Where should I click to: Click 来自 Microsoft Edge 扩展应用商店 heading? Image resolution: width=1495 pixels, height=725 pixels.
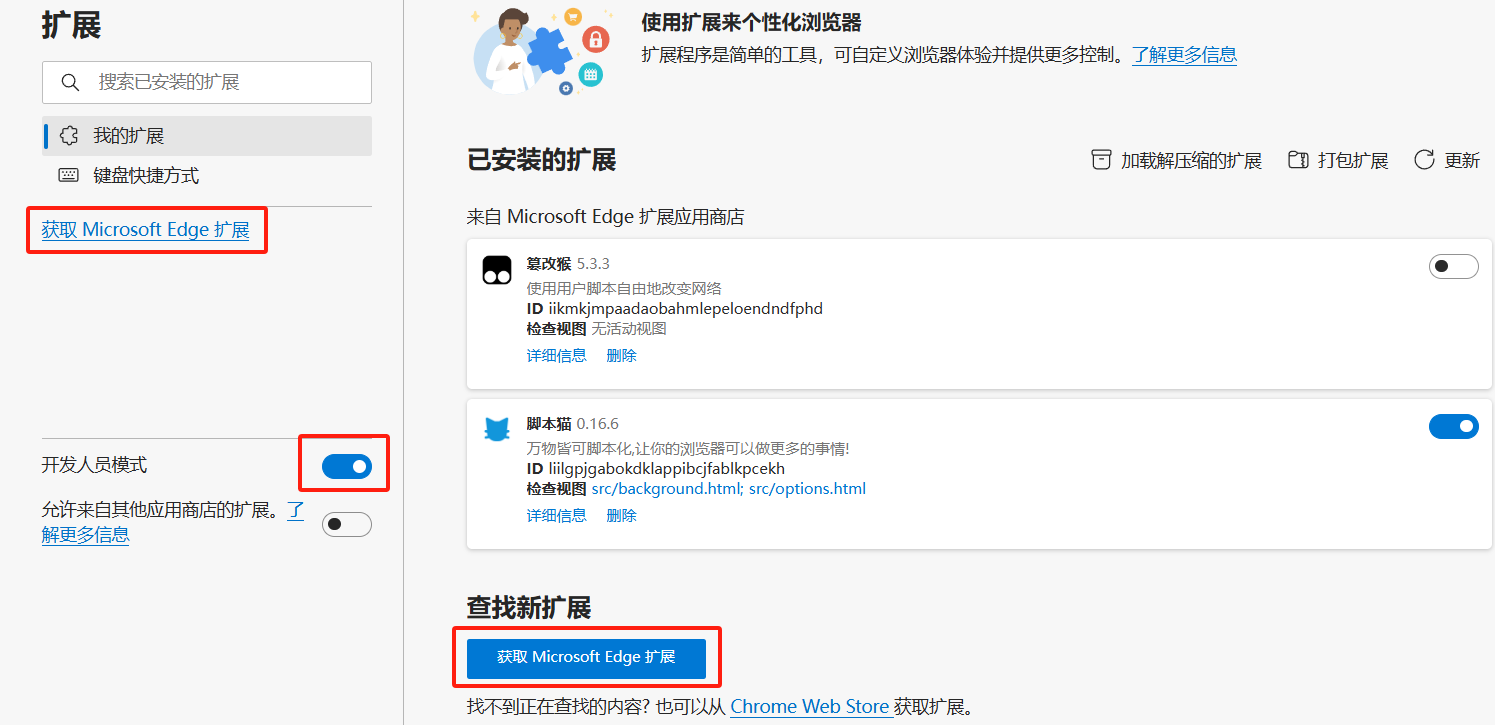coord(605,217)
